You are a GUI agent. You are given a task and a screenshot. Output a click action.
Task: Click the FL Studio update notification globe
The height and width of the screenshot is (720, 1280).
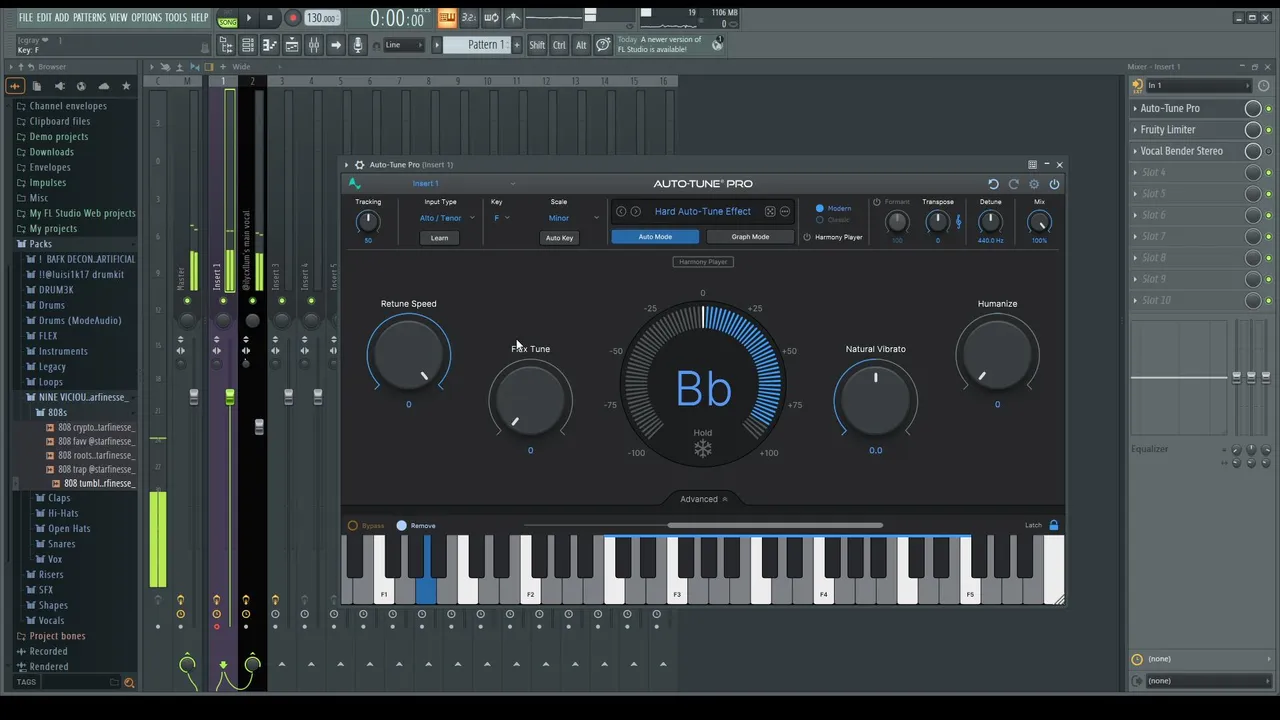tap(717, 45)
